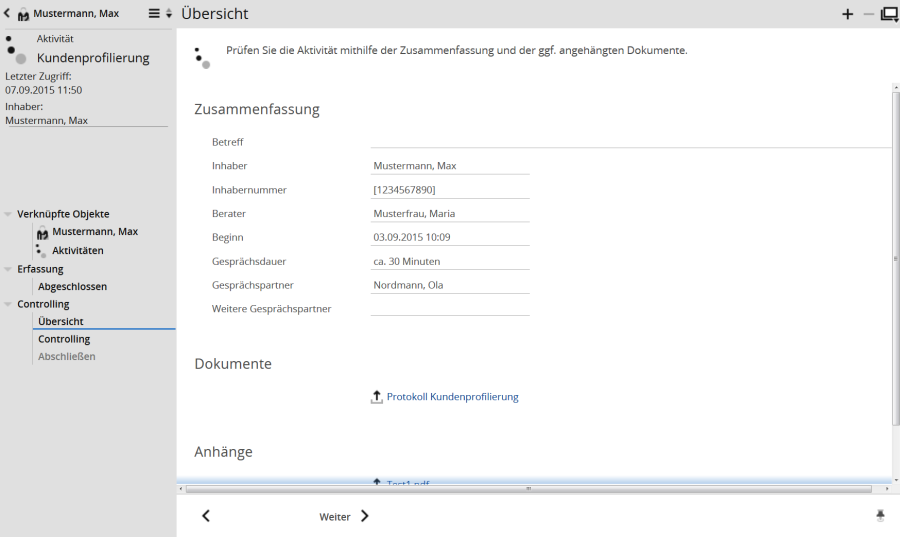Select Übersicht in the navigation tree
Screen dimensions: 900x537
[x=60, y=322]
